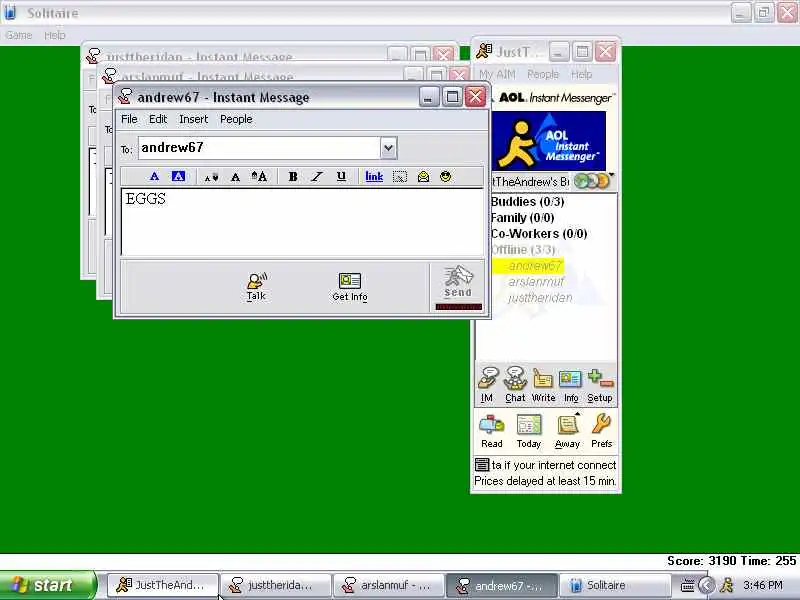Click the IM icon in the buddy list
This screenshot has height=600, width=800.
click(487, 385)
